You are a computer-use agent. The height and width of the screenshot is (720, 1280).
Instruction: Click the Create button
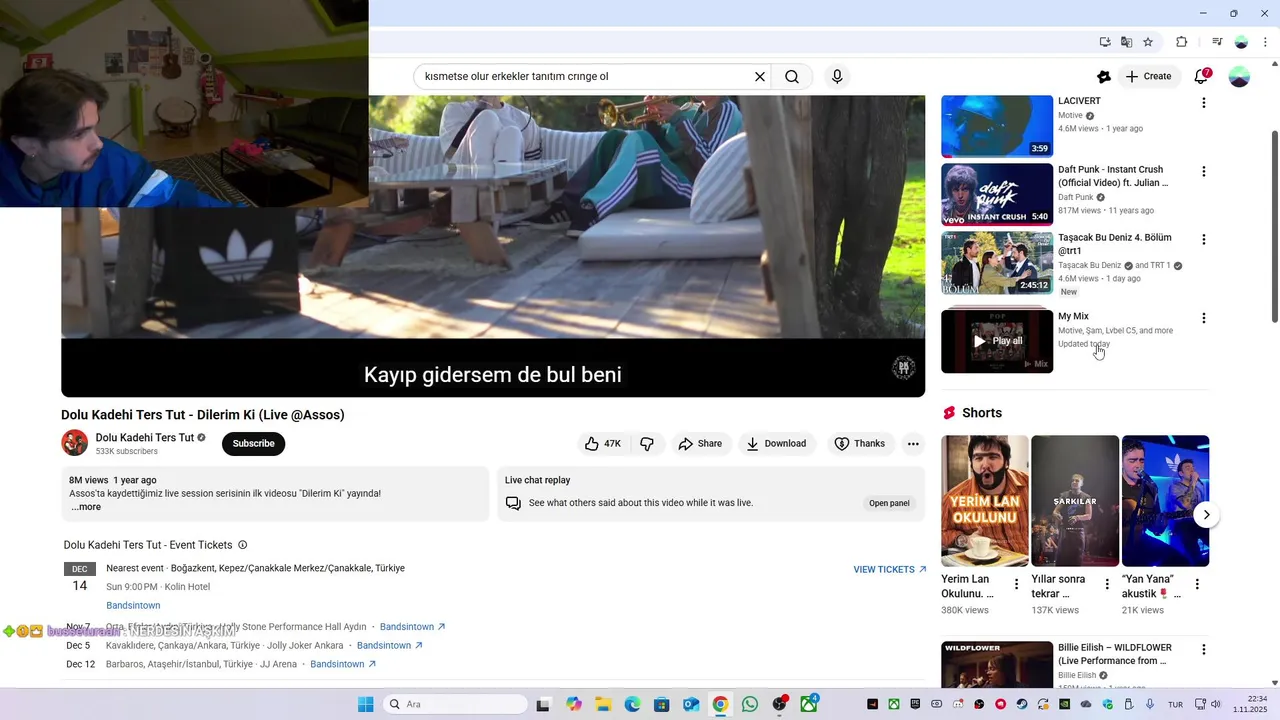click(1148, 76)
